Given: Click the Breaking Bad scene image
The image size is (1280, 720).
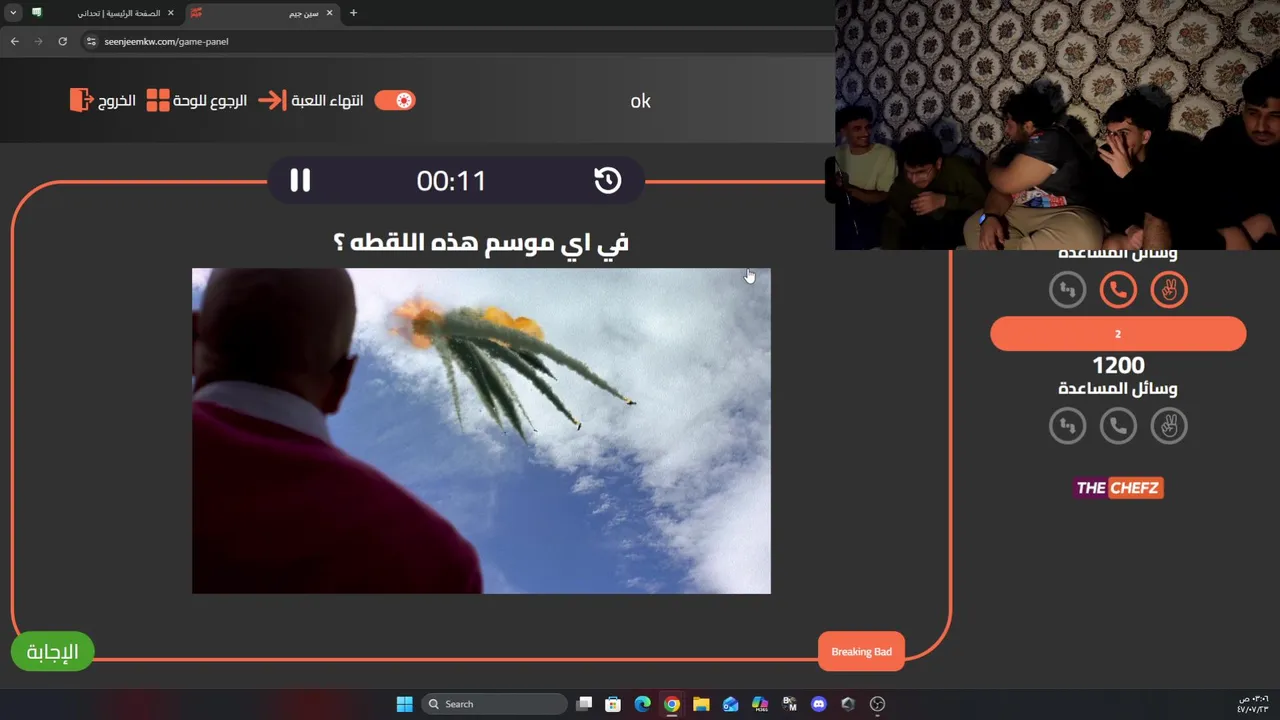Looking at the screenshot, I should pyautogui.click(x=481, y=431).
